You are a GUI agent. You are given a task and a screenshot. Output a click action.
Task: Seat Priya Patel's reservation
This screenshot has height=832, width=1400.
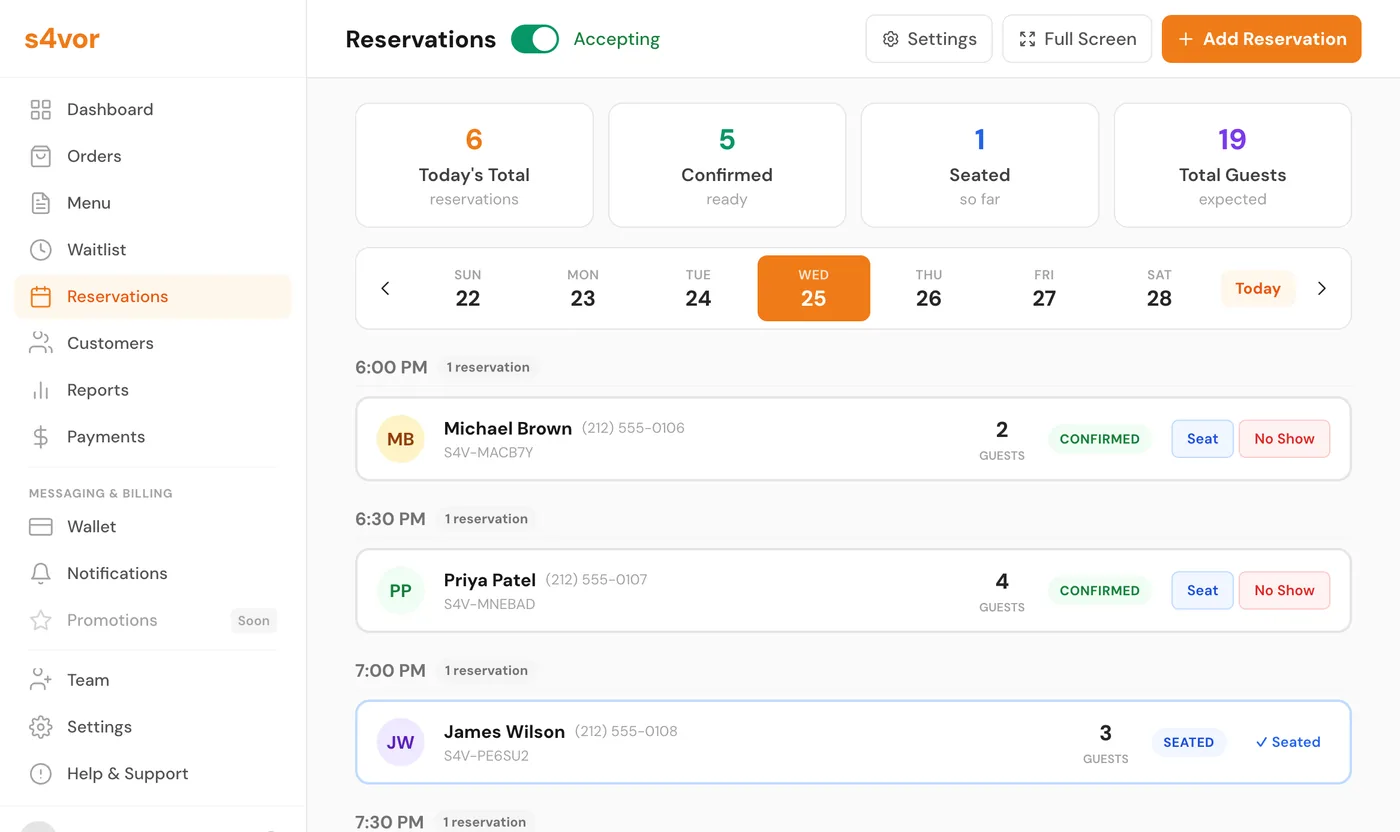1202,590
